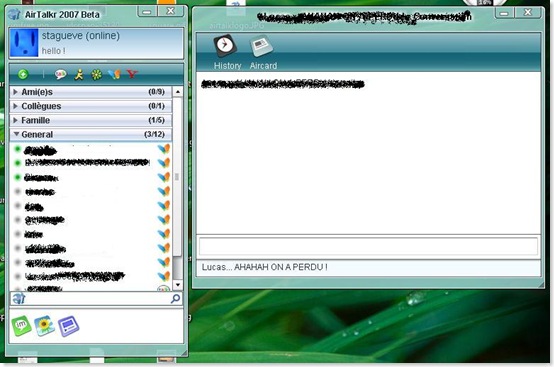Open the green IM bubble icon
The width and height of the screenshot is (554, 367).
(21, 325)
